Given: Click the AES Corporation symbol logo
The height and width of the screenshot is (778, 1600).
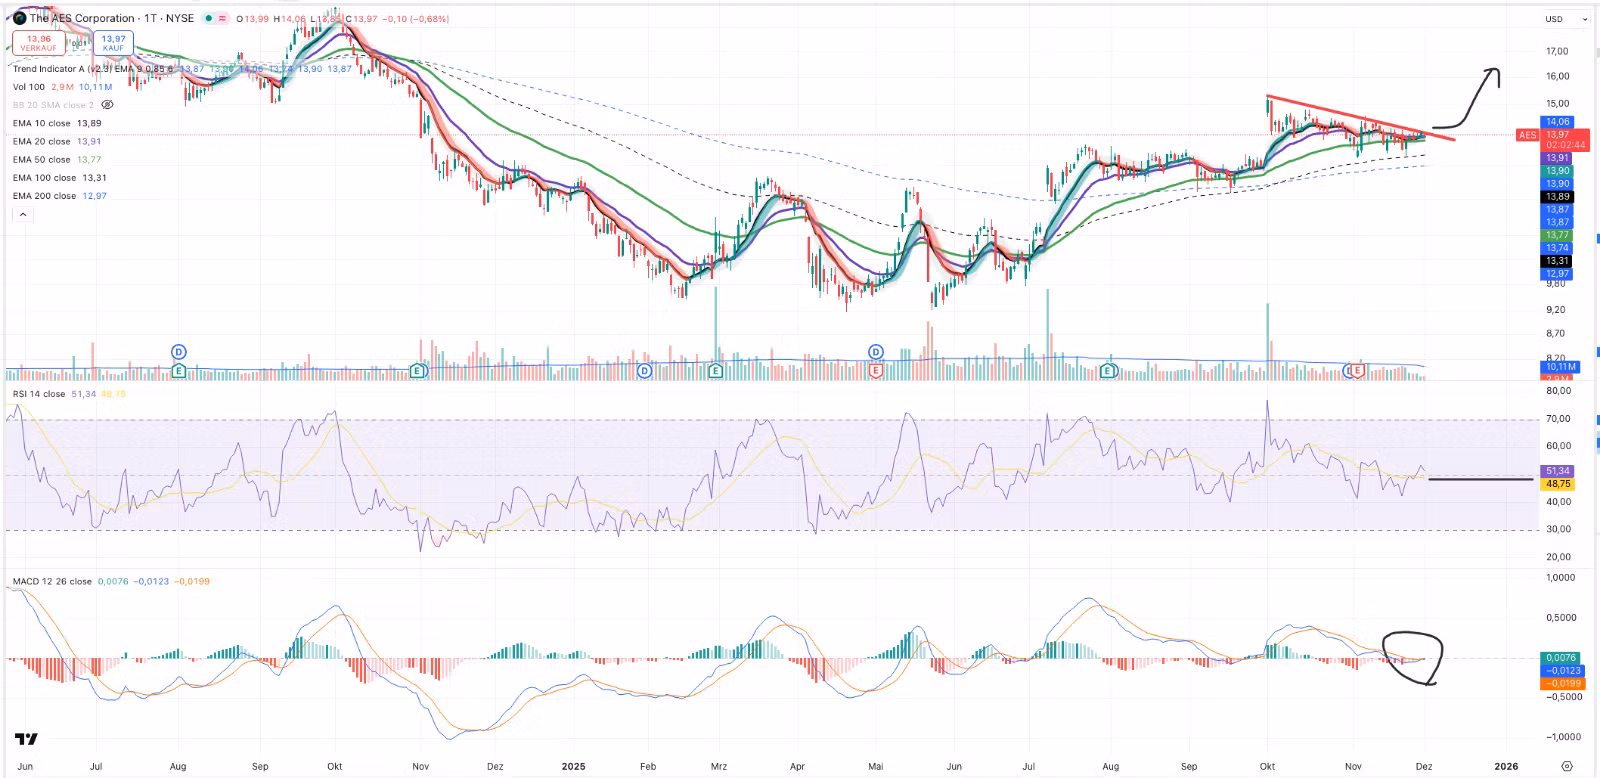Looking at the screenshot, I should click(x=19, y=18).
